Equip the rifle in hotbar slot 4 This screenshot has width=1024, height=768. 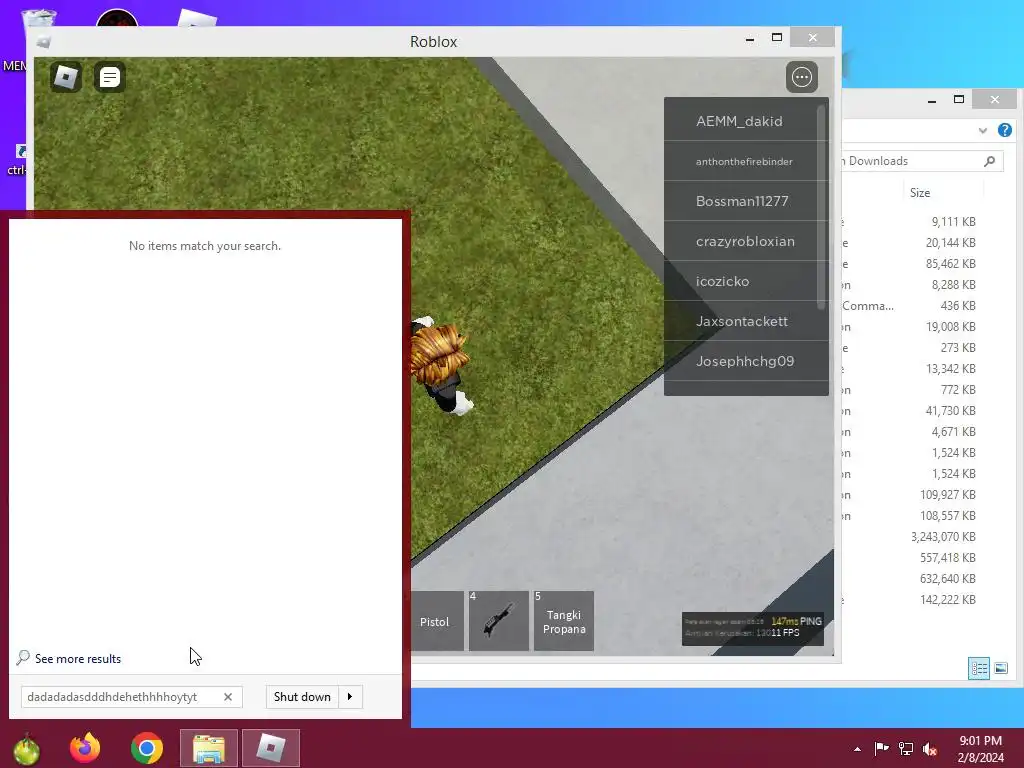click(498, 621)
